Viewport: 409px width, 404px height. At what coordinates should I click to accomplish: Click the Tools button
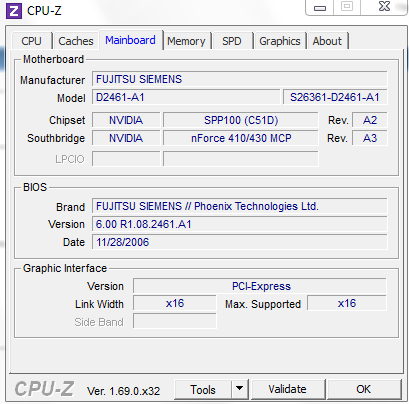203,389
